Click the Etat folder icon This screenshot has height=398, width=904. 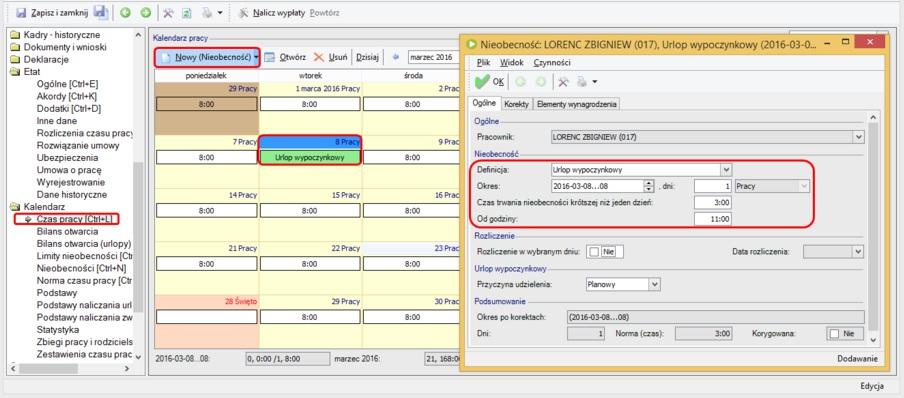[15, 72]
